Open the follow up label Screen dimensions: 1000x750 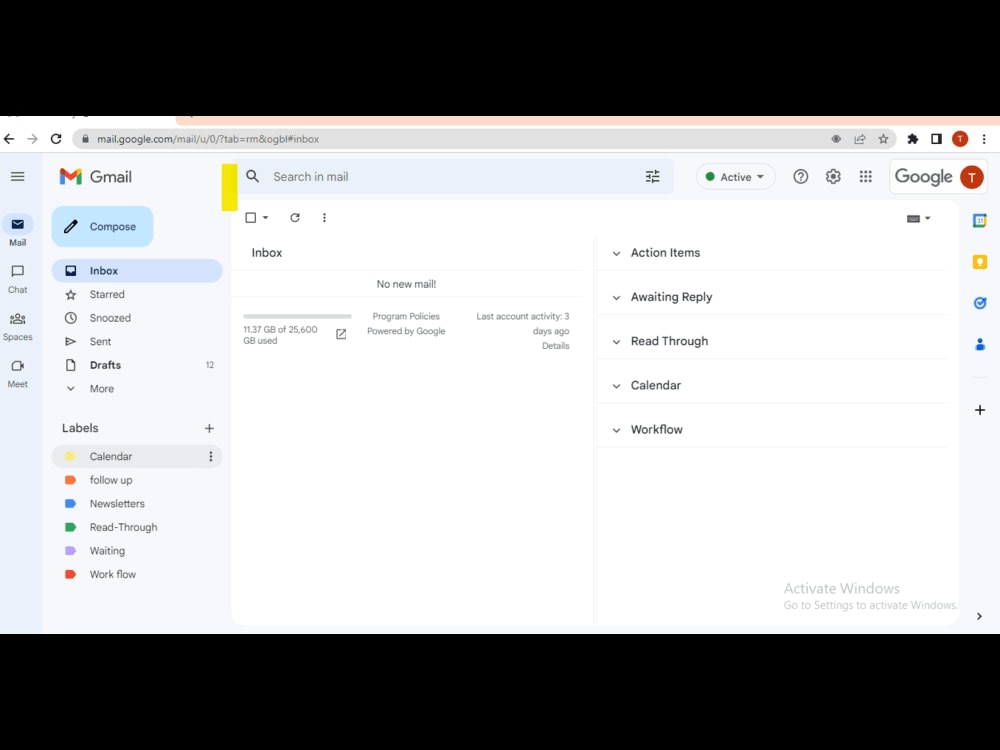[x=137, y=480]
